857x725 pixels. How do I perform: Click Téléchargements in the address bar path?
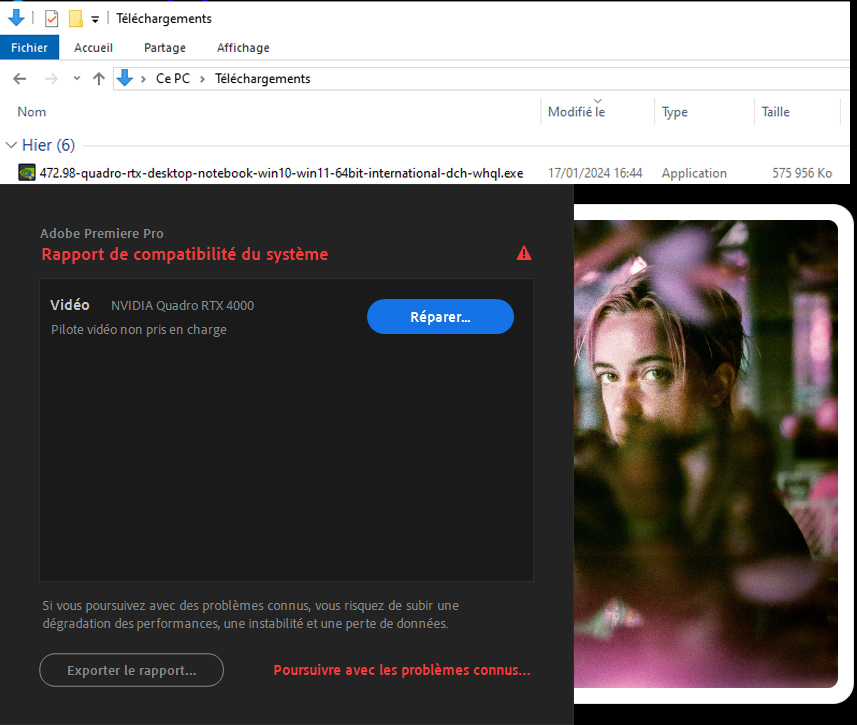[x=262, y=79]
